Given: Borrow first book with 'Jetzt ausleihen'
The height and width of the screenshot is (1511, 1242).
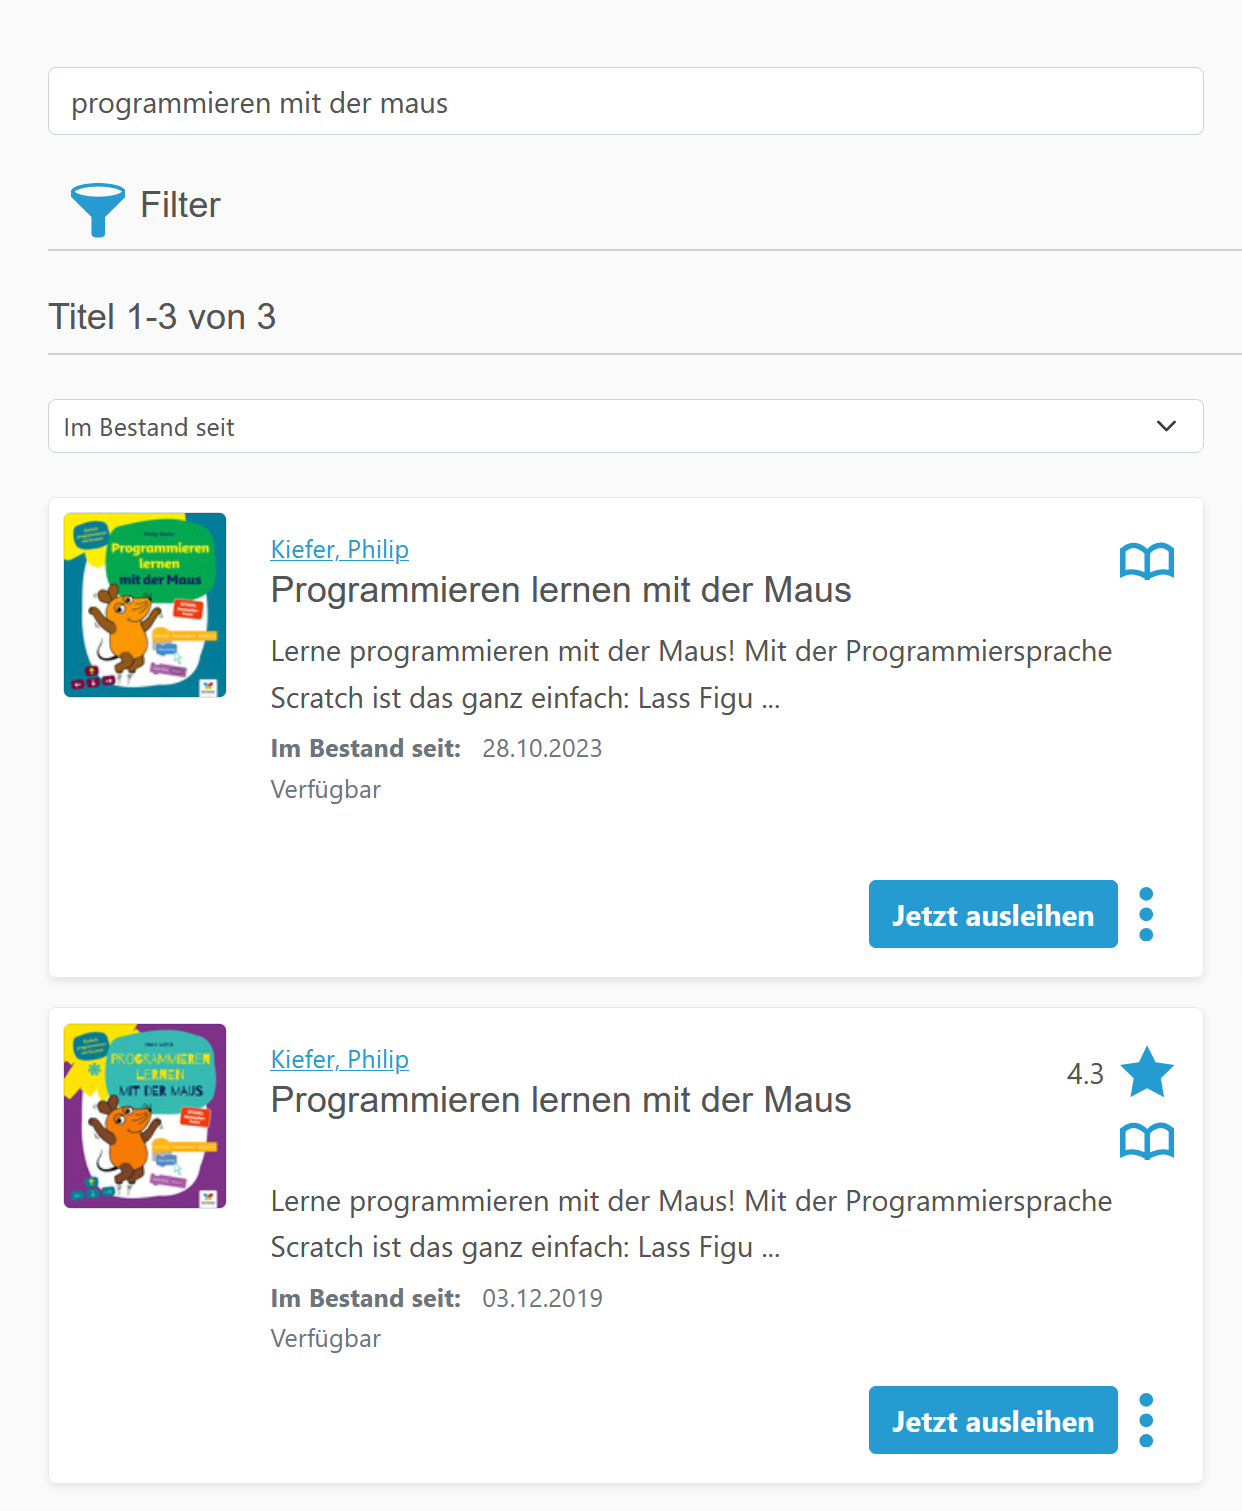Looking at the screenshot, I should (x=992, y=915).
